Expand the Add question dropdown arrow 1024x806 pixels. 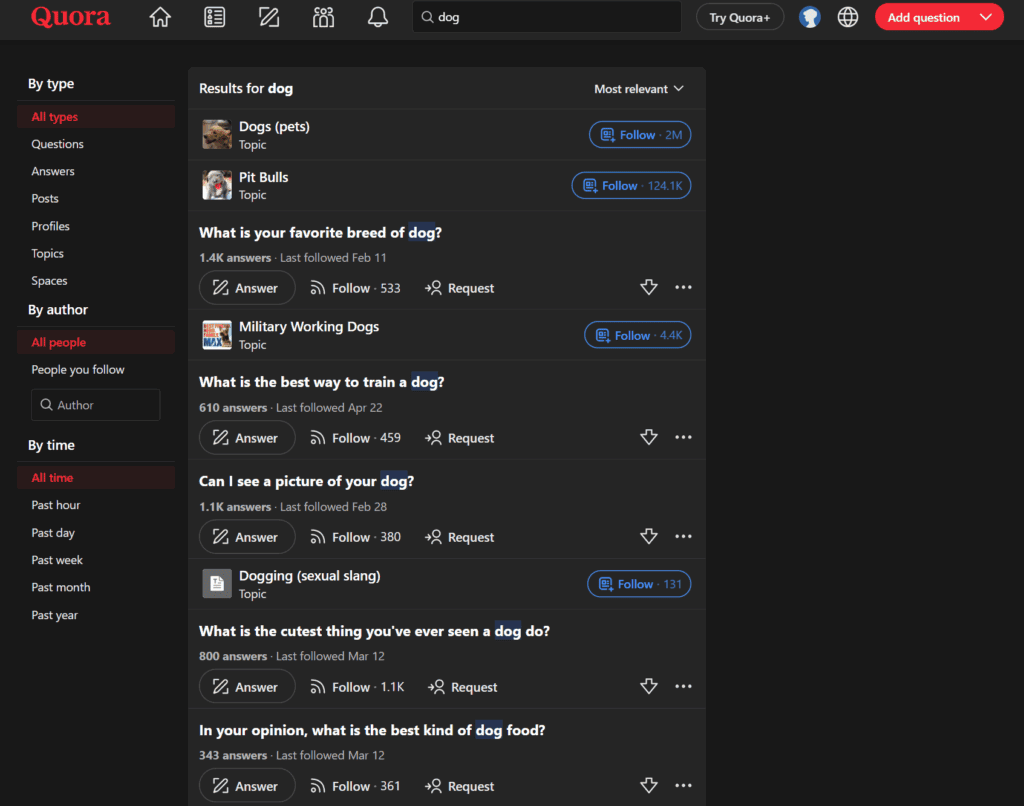coord(986,17)
